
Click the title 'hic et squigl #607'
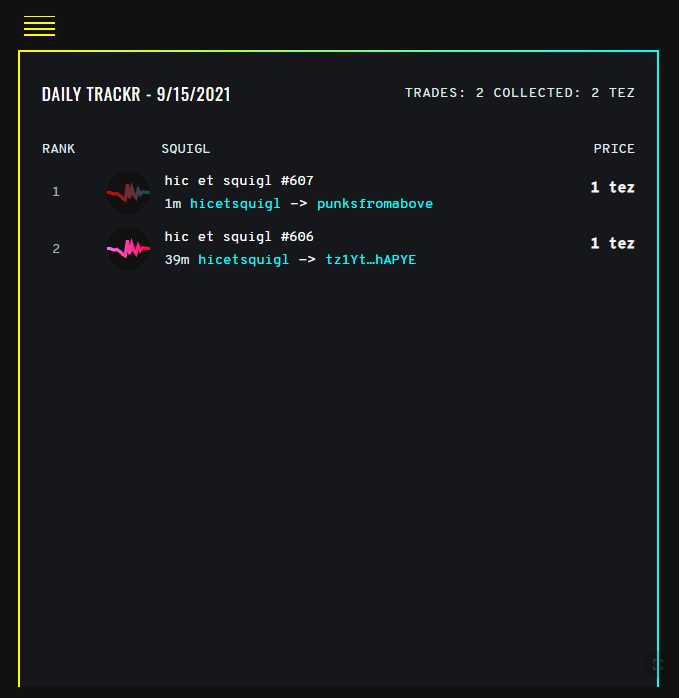point(239,181)
